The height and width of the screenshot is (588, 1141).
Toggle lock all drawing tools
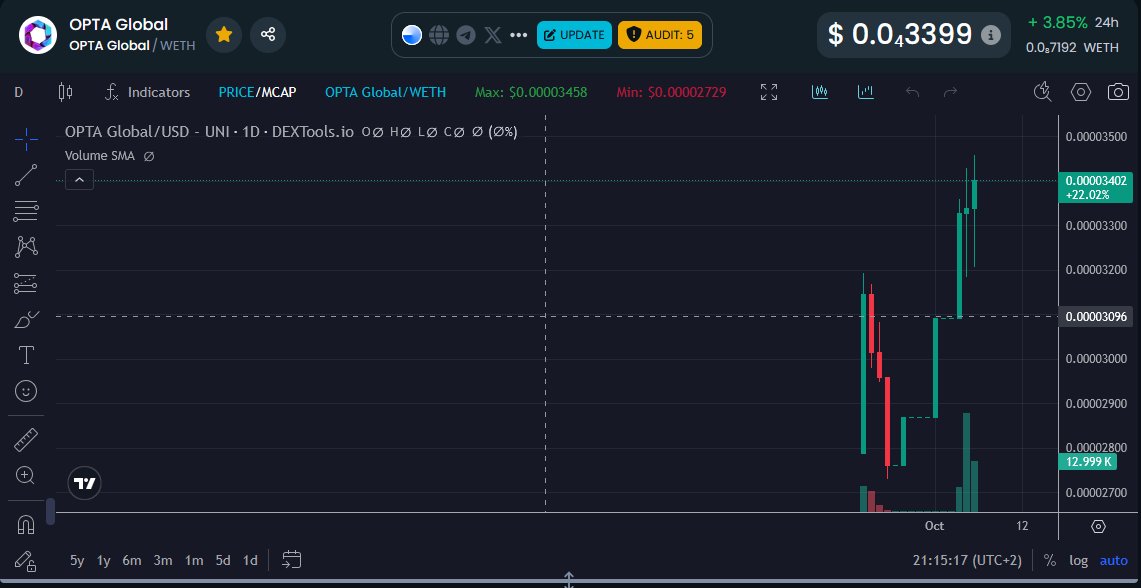(x=26, y=560)
